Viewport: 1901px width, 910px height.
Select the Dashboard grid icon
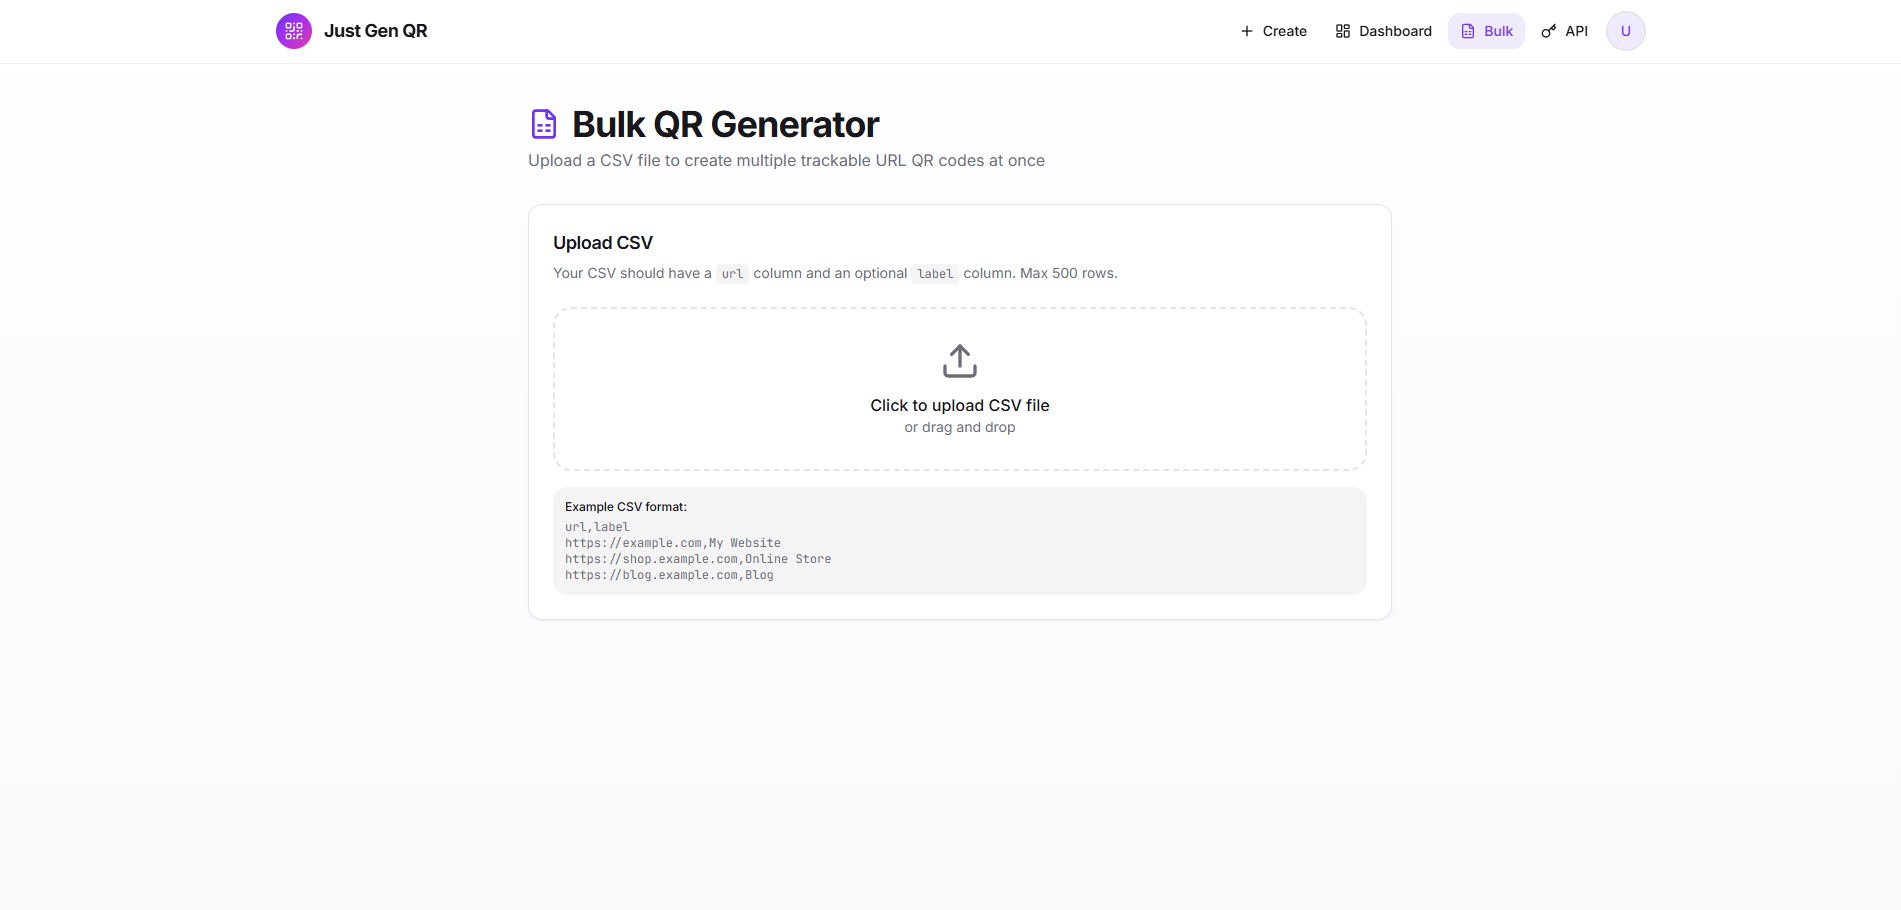(x=1342, y=31)
